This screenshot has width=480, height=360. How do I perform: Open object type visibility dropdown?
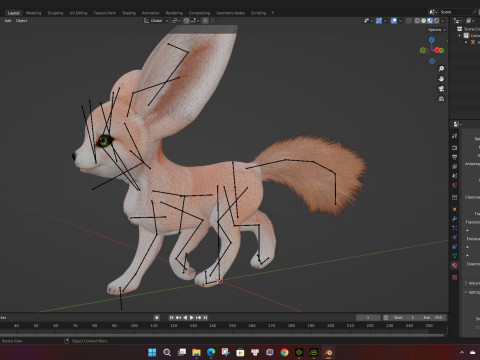(x=368, y=21)
